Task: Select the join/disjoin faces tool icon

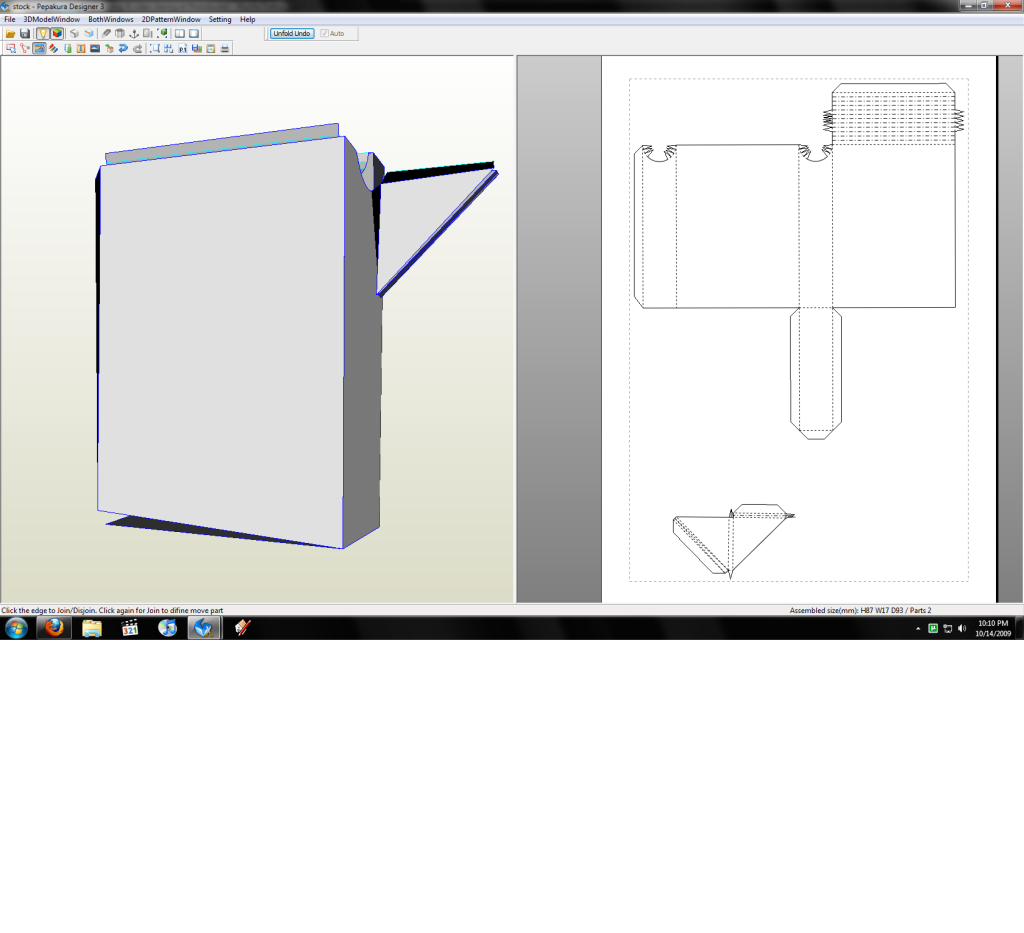Action: click(25, 48)
